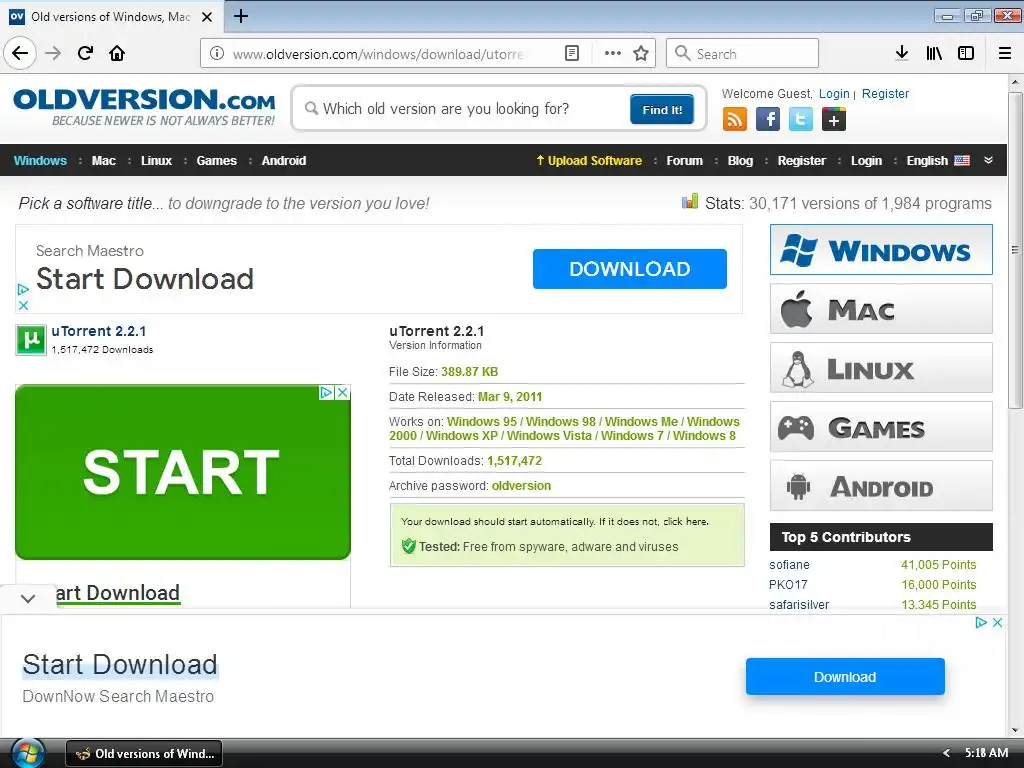Open the Forum navbar link
This screenshot has height=768, width=1024.
click(x=684, y=161)
